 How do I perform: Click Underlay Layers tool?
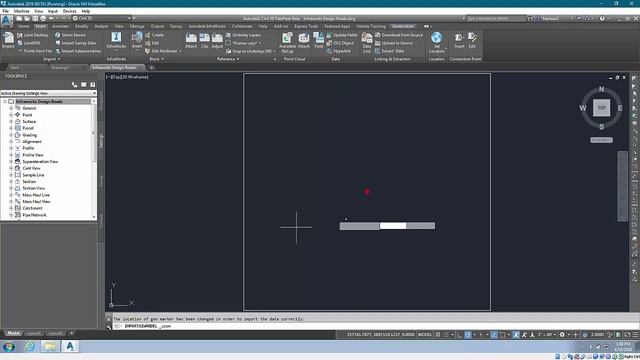pyautogui.click(x=243, y=35)
